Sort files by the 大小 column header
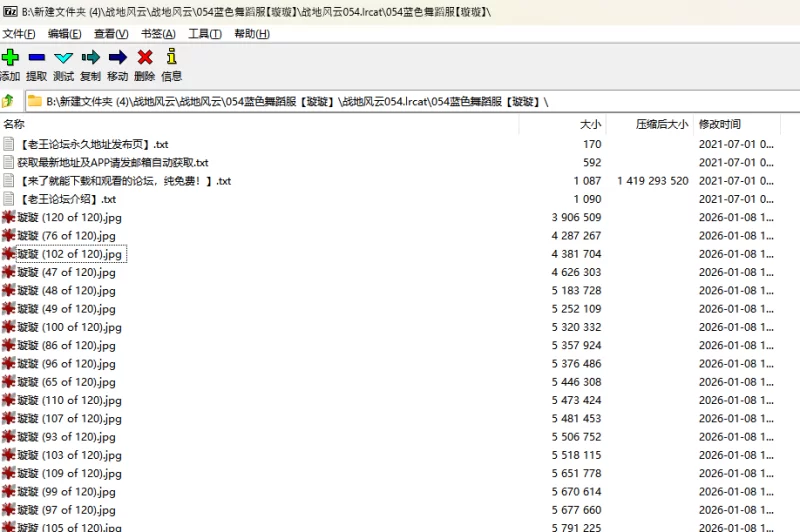800x532 pixels. pyautogui.click(x=590, y=125)
